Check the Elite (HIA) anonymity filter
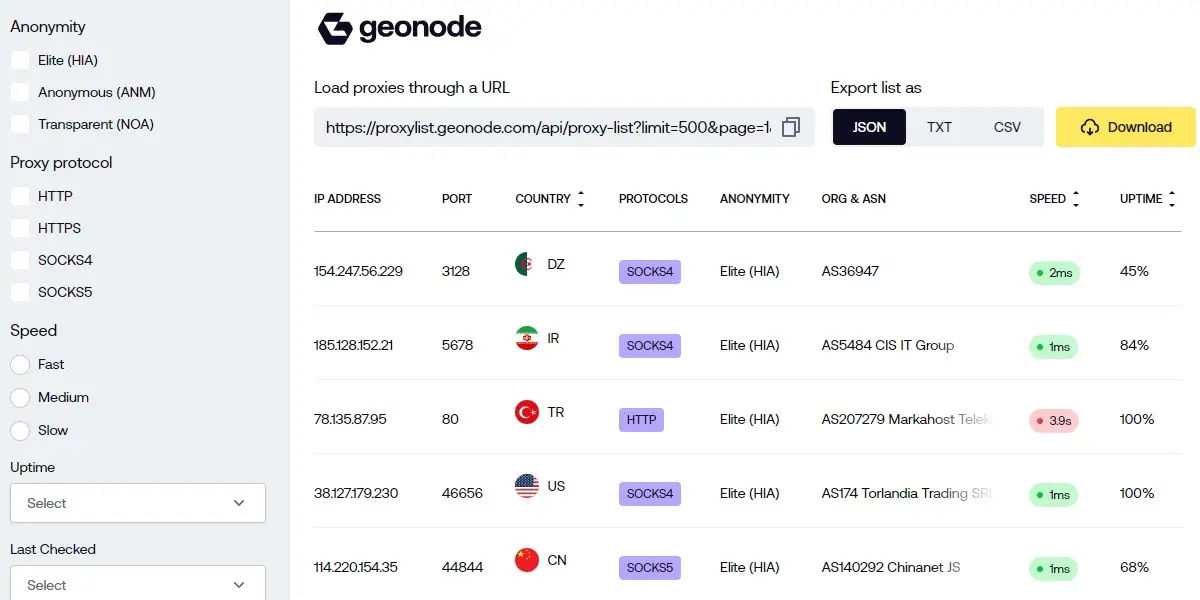Image resolution: width=1200 pixels, height=600 pixels. point(19,60)
